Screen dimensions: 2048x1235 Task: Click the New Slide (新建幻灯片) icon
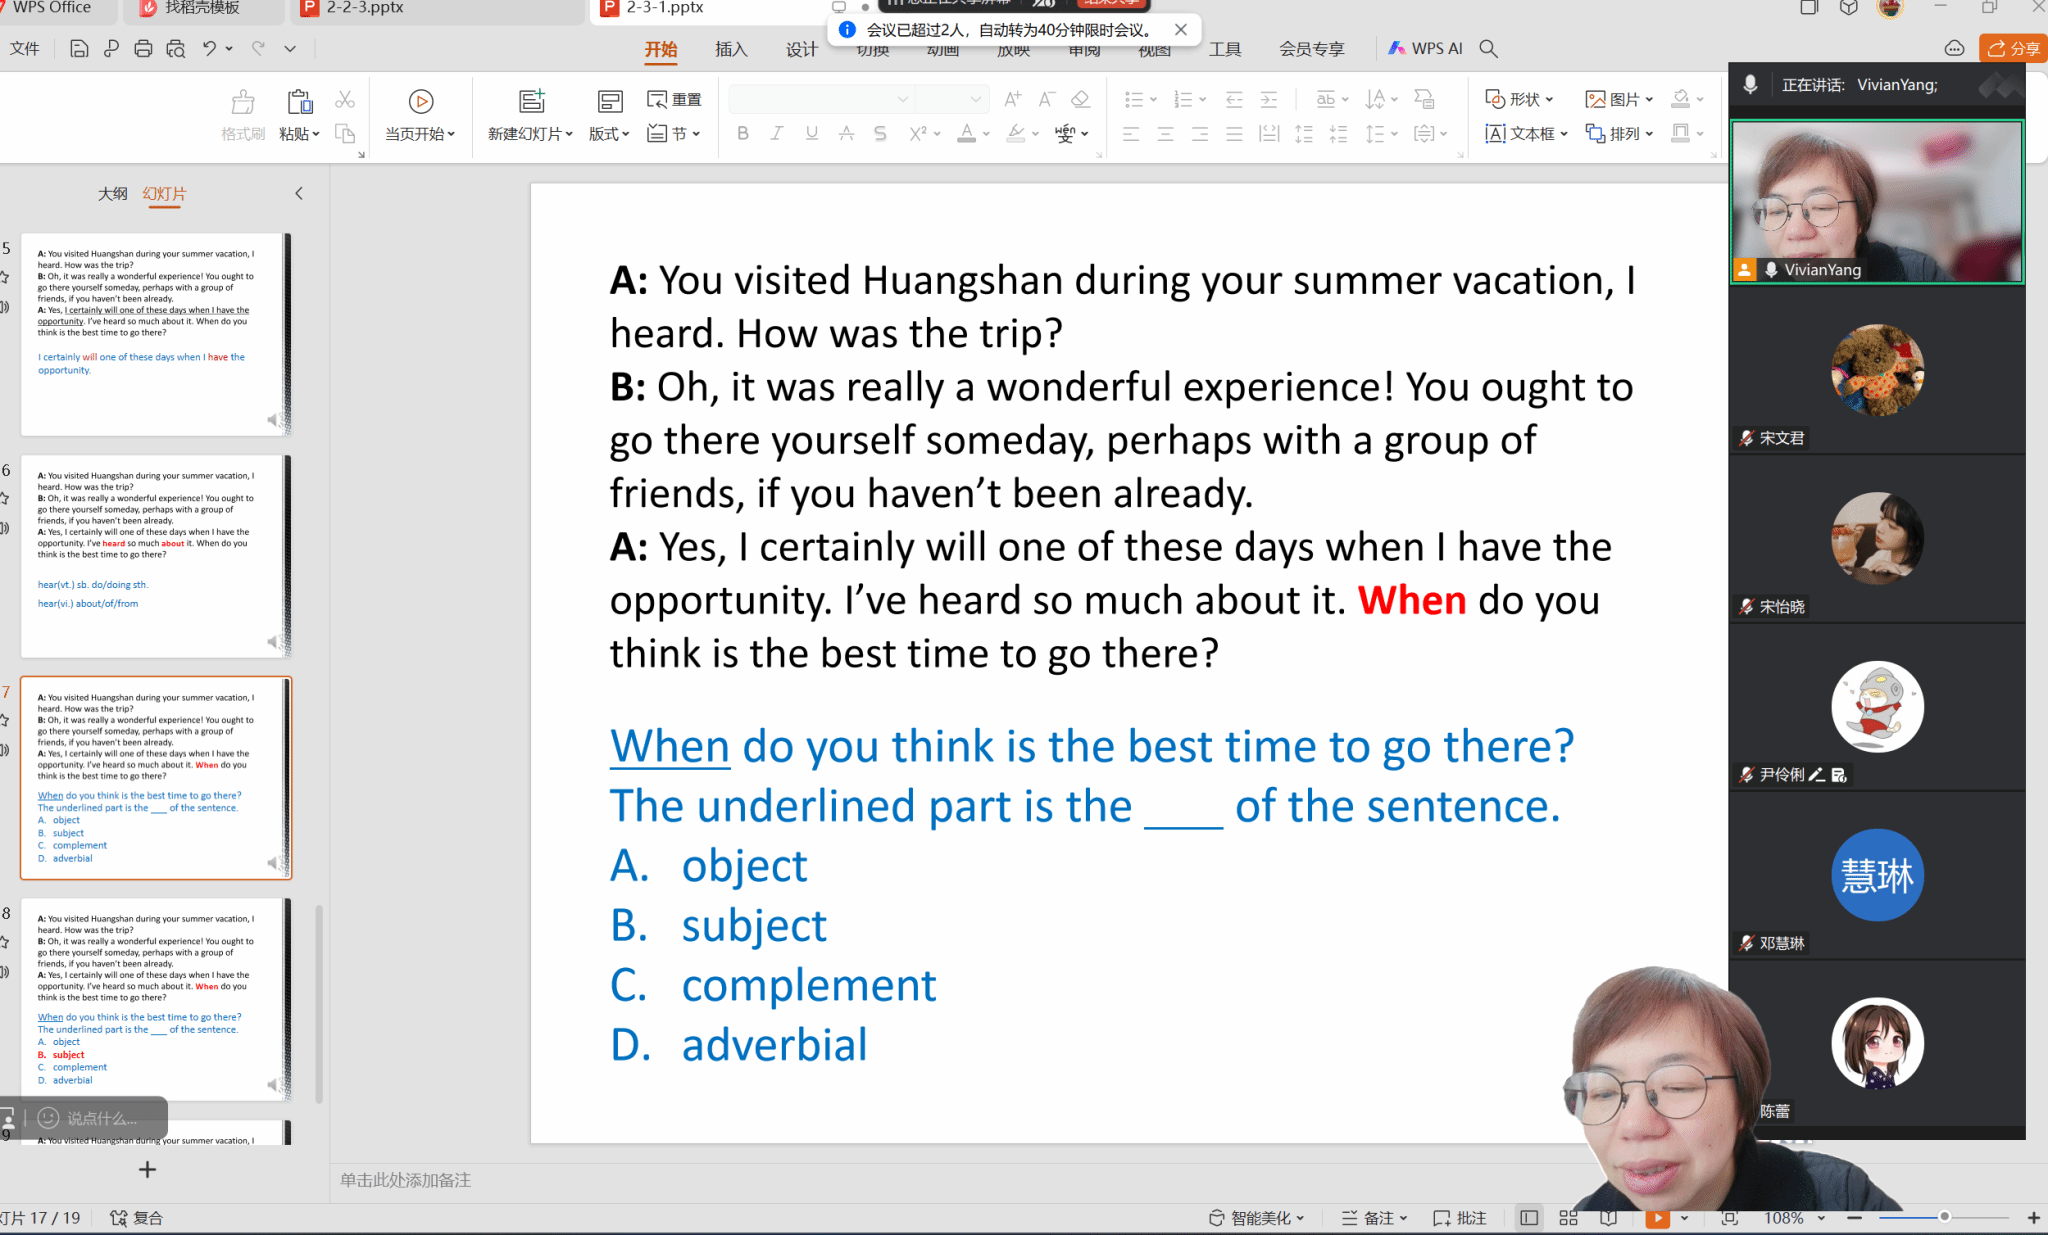531,101
